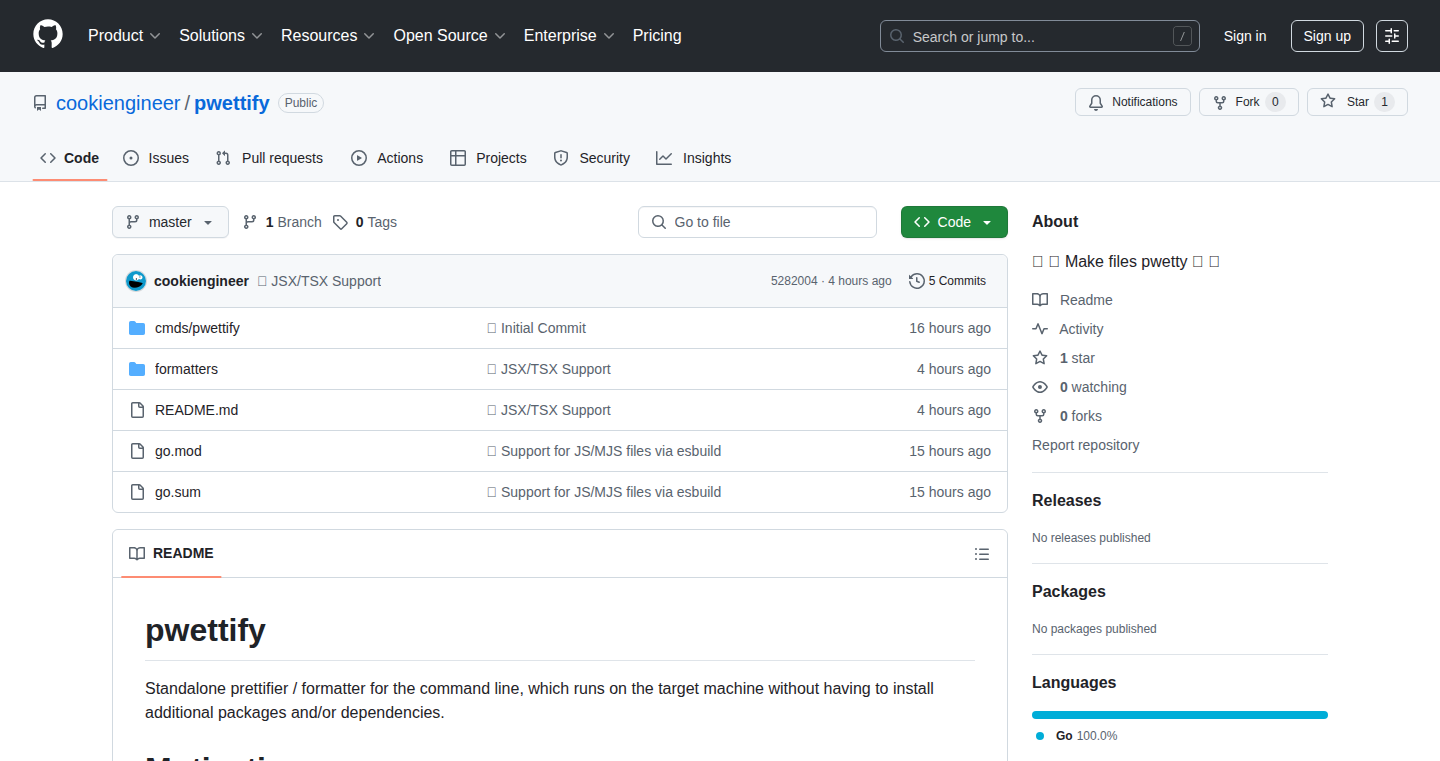
Task: Click Report repository link
Action: [x=1086, y=445]
